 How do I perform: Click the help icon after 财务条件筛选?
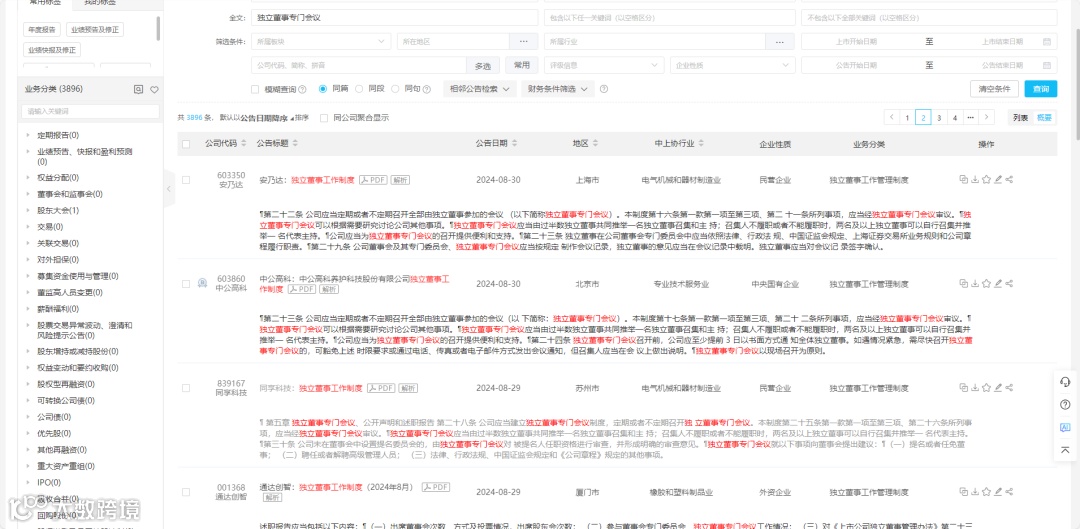pos(604,89)
